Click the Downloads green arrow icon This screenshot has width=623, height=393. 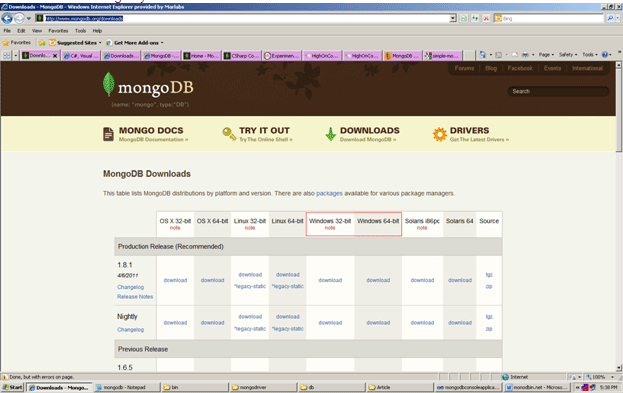[x=331, y=134]
